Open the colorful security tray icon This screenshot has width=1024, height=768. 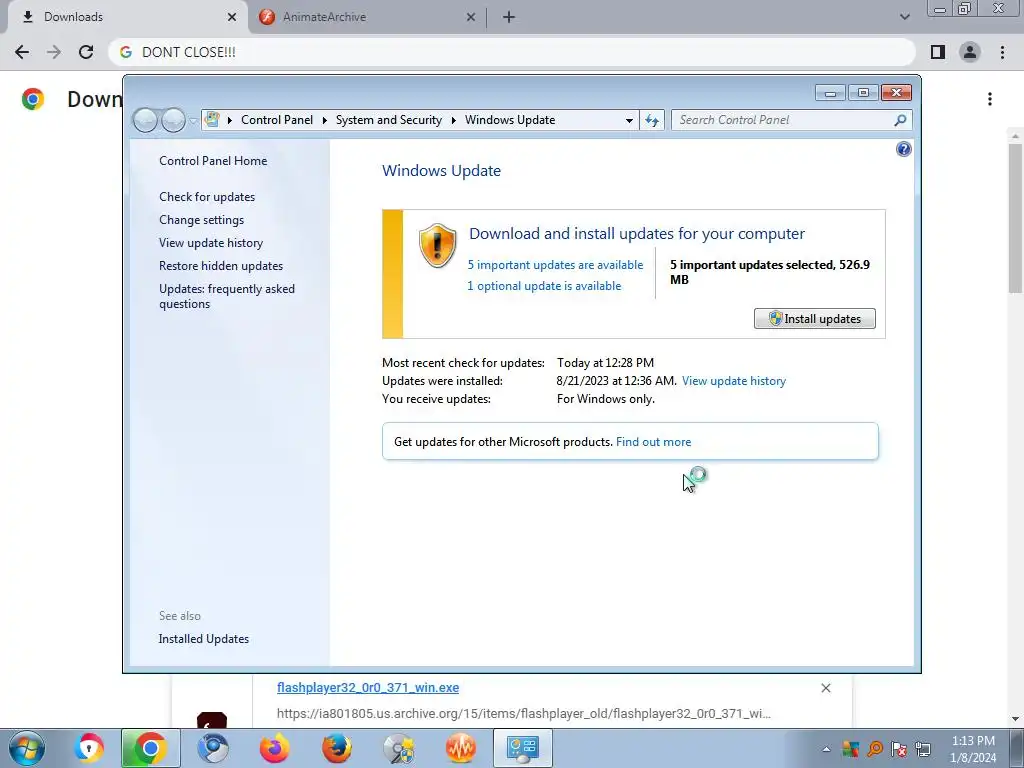point(850,749)
